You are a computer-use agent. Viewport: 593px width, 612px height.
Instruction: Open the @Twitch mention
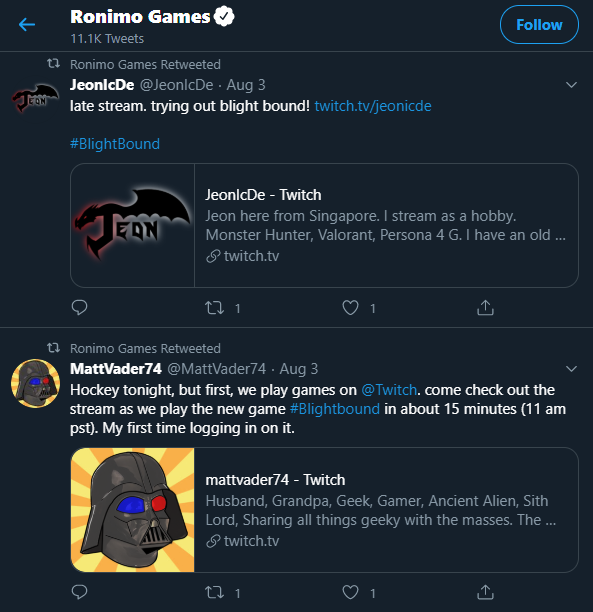[x=389, y=390]
